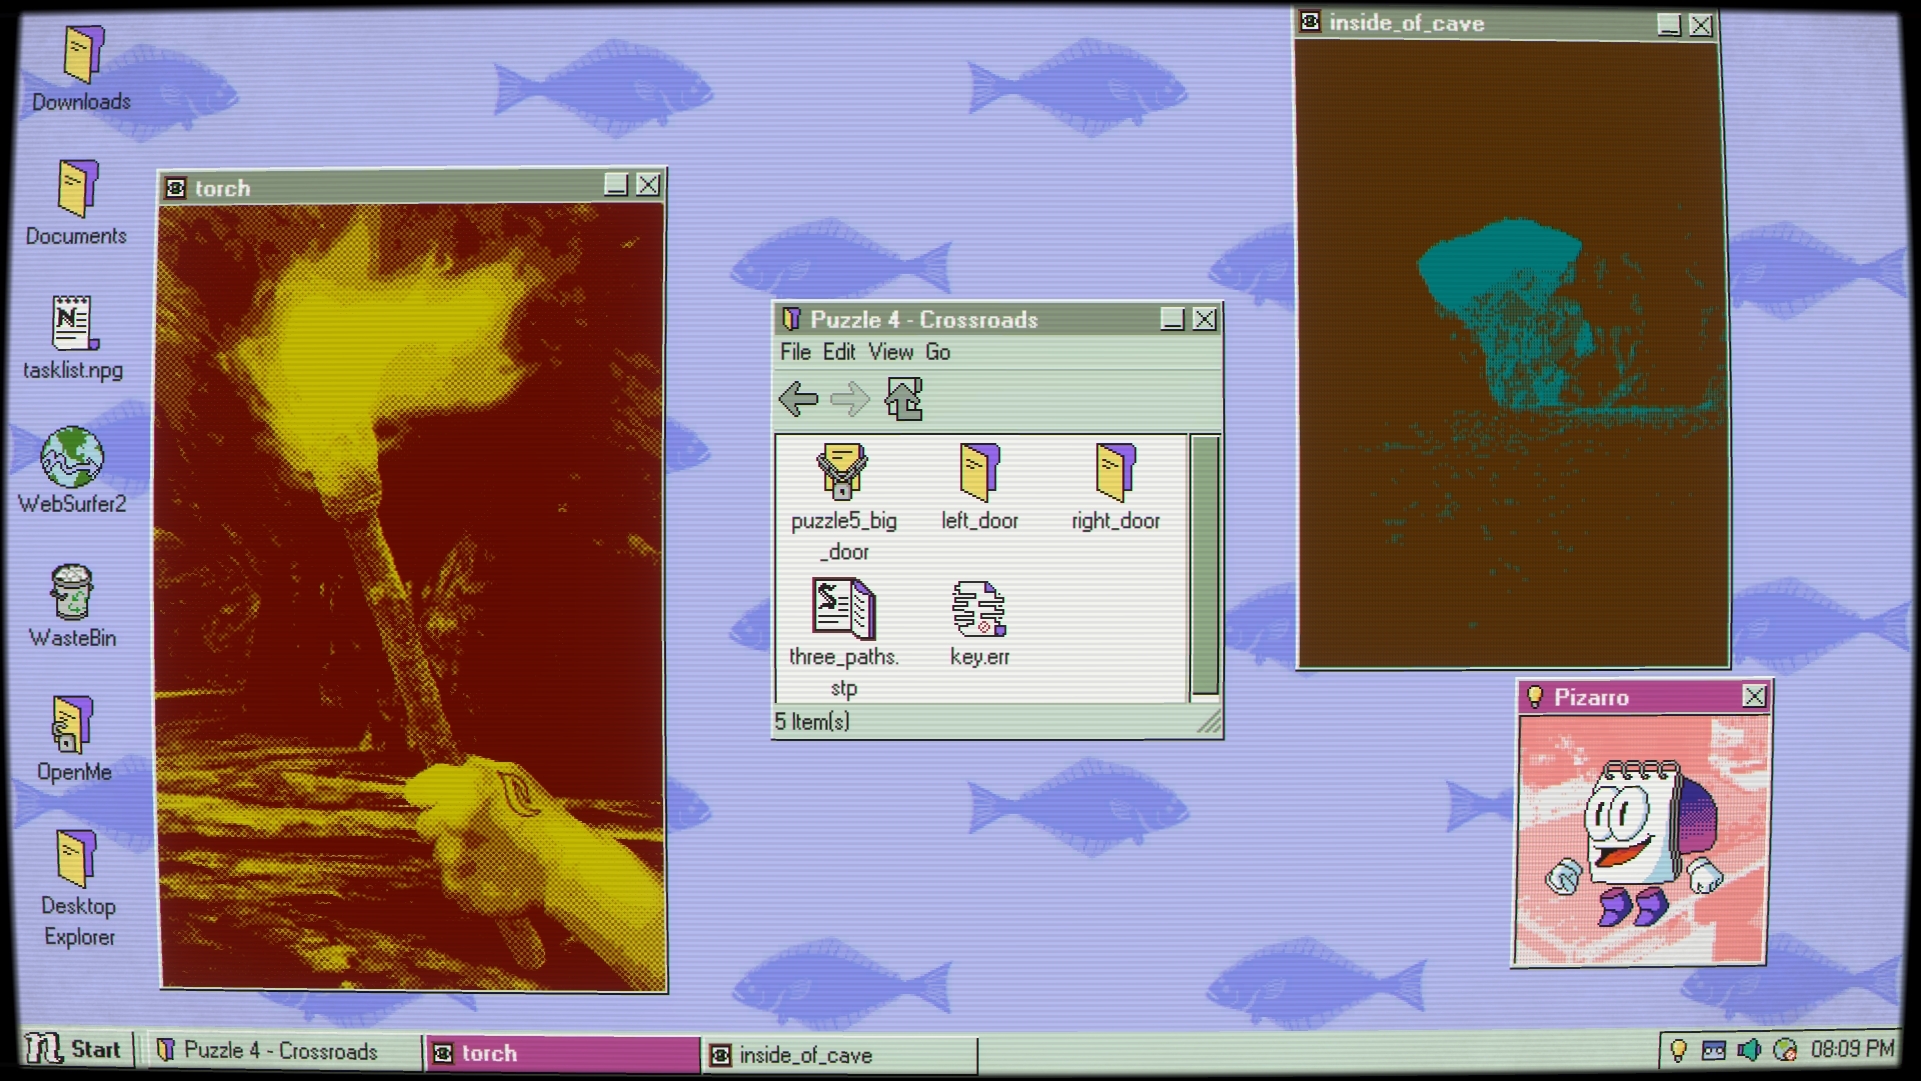Click the back arrow navigation button
Image resolution: width=1921 pixels, height=1081 pixels.
798,399
